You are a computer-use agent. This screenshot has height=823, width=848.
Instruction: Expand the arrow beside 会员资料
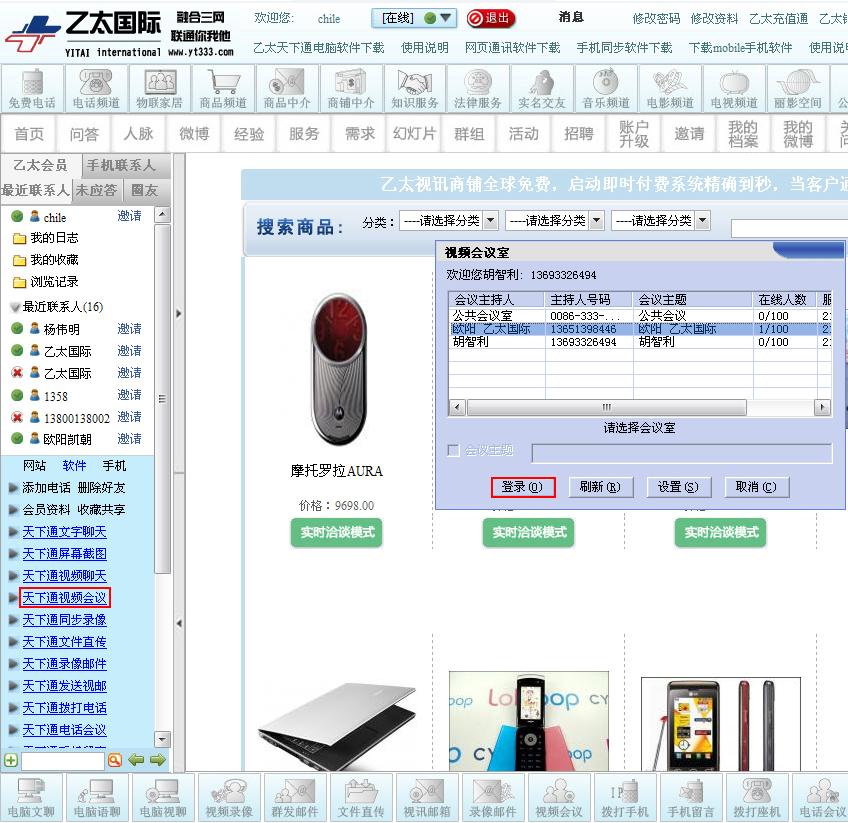pyautogui.click(x=14, y=510)
